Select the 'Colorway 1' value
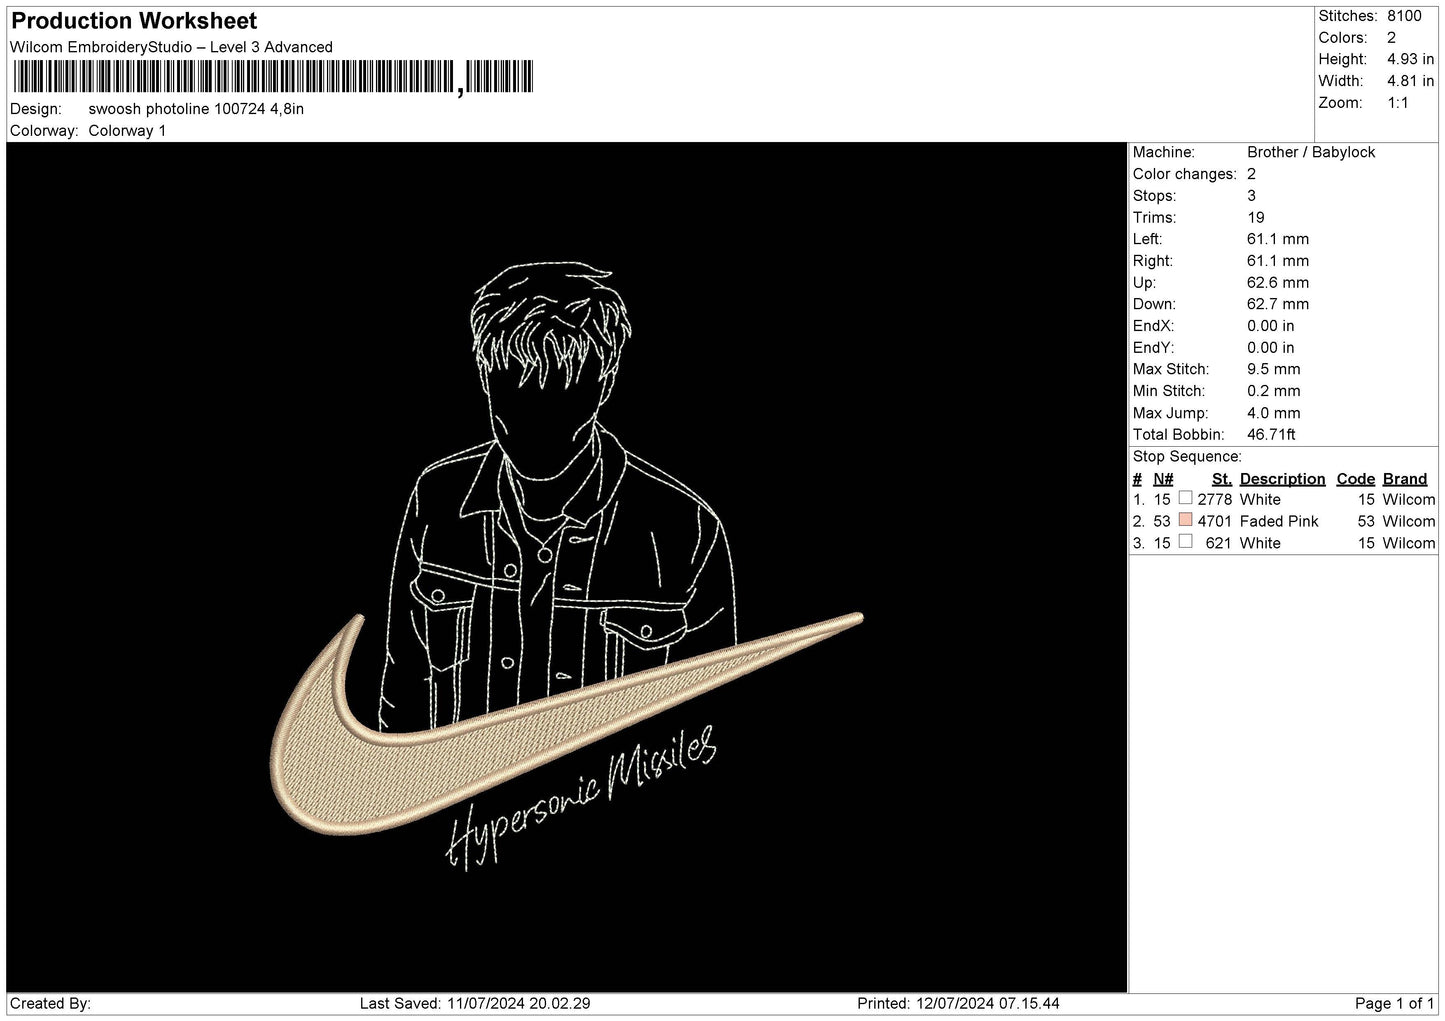The height and width of the screenshot is (1021, 1445). (x=127, y=131)
